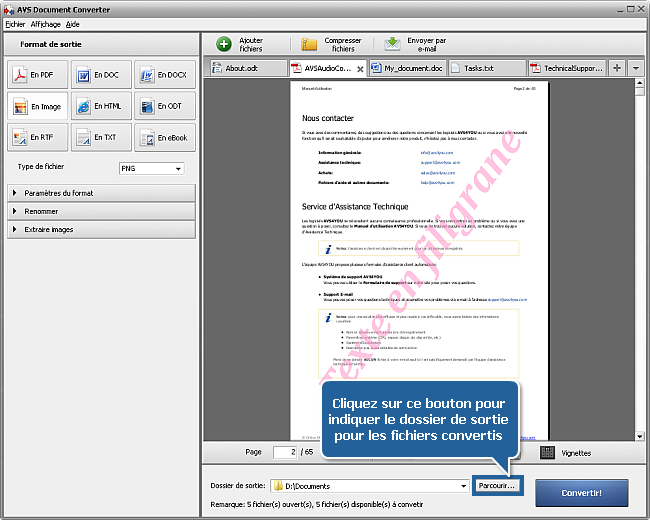The image size is (650, 520).
Task: Click the green Ajouter fichiers plus icon
Action: pos(224,44)
